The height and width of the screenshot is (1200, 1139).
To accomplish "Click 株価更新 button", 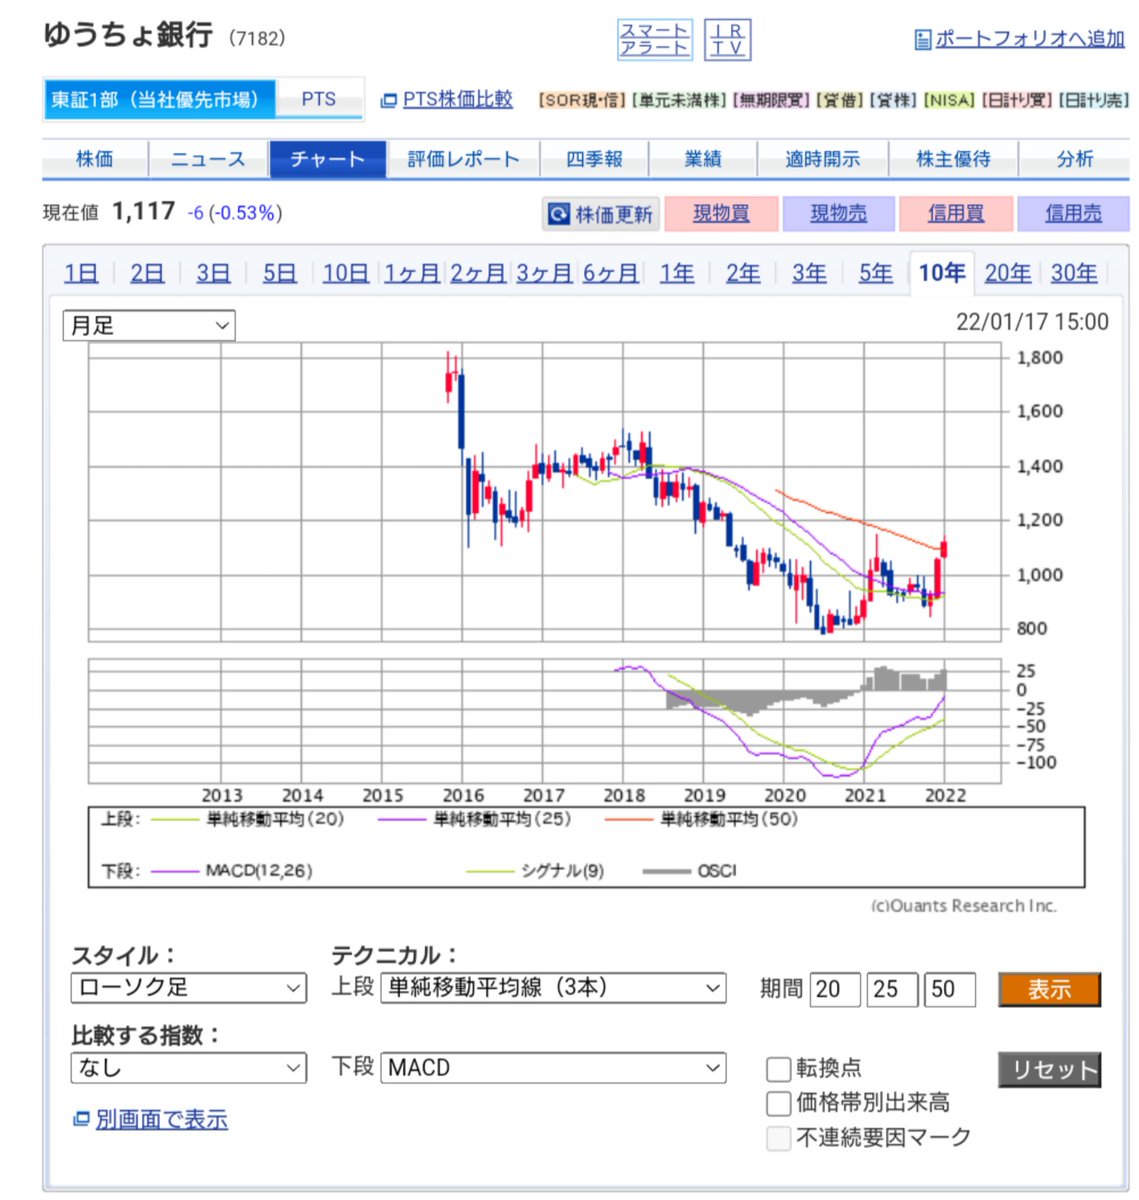I will pos(601,214).
